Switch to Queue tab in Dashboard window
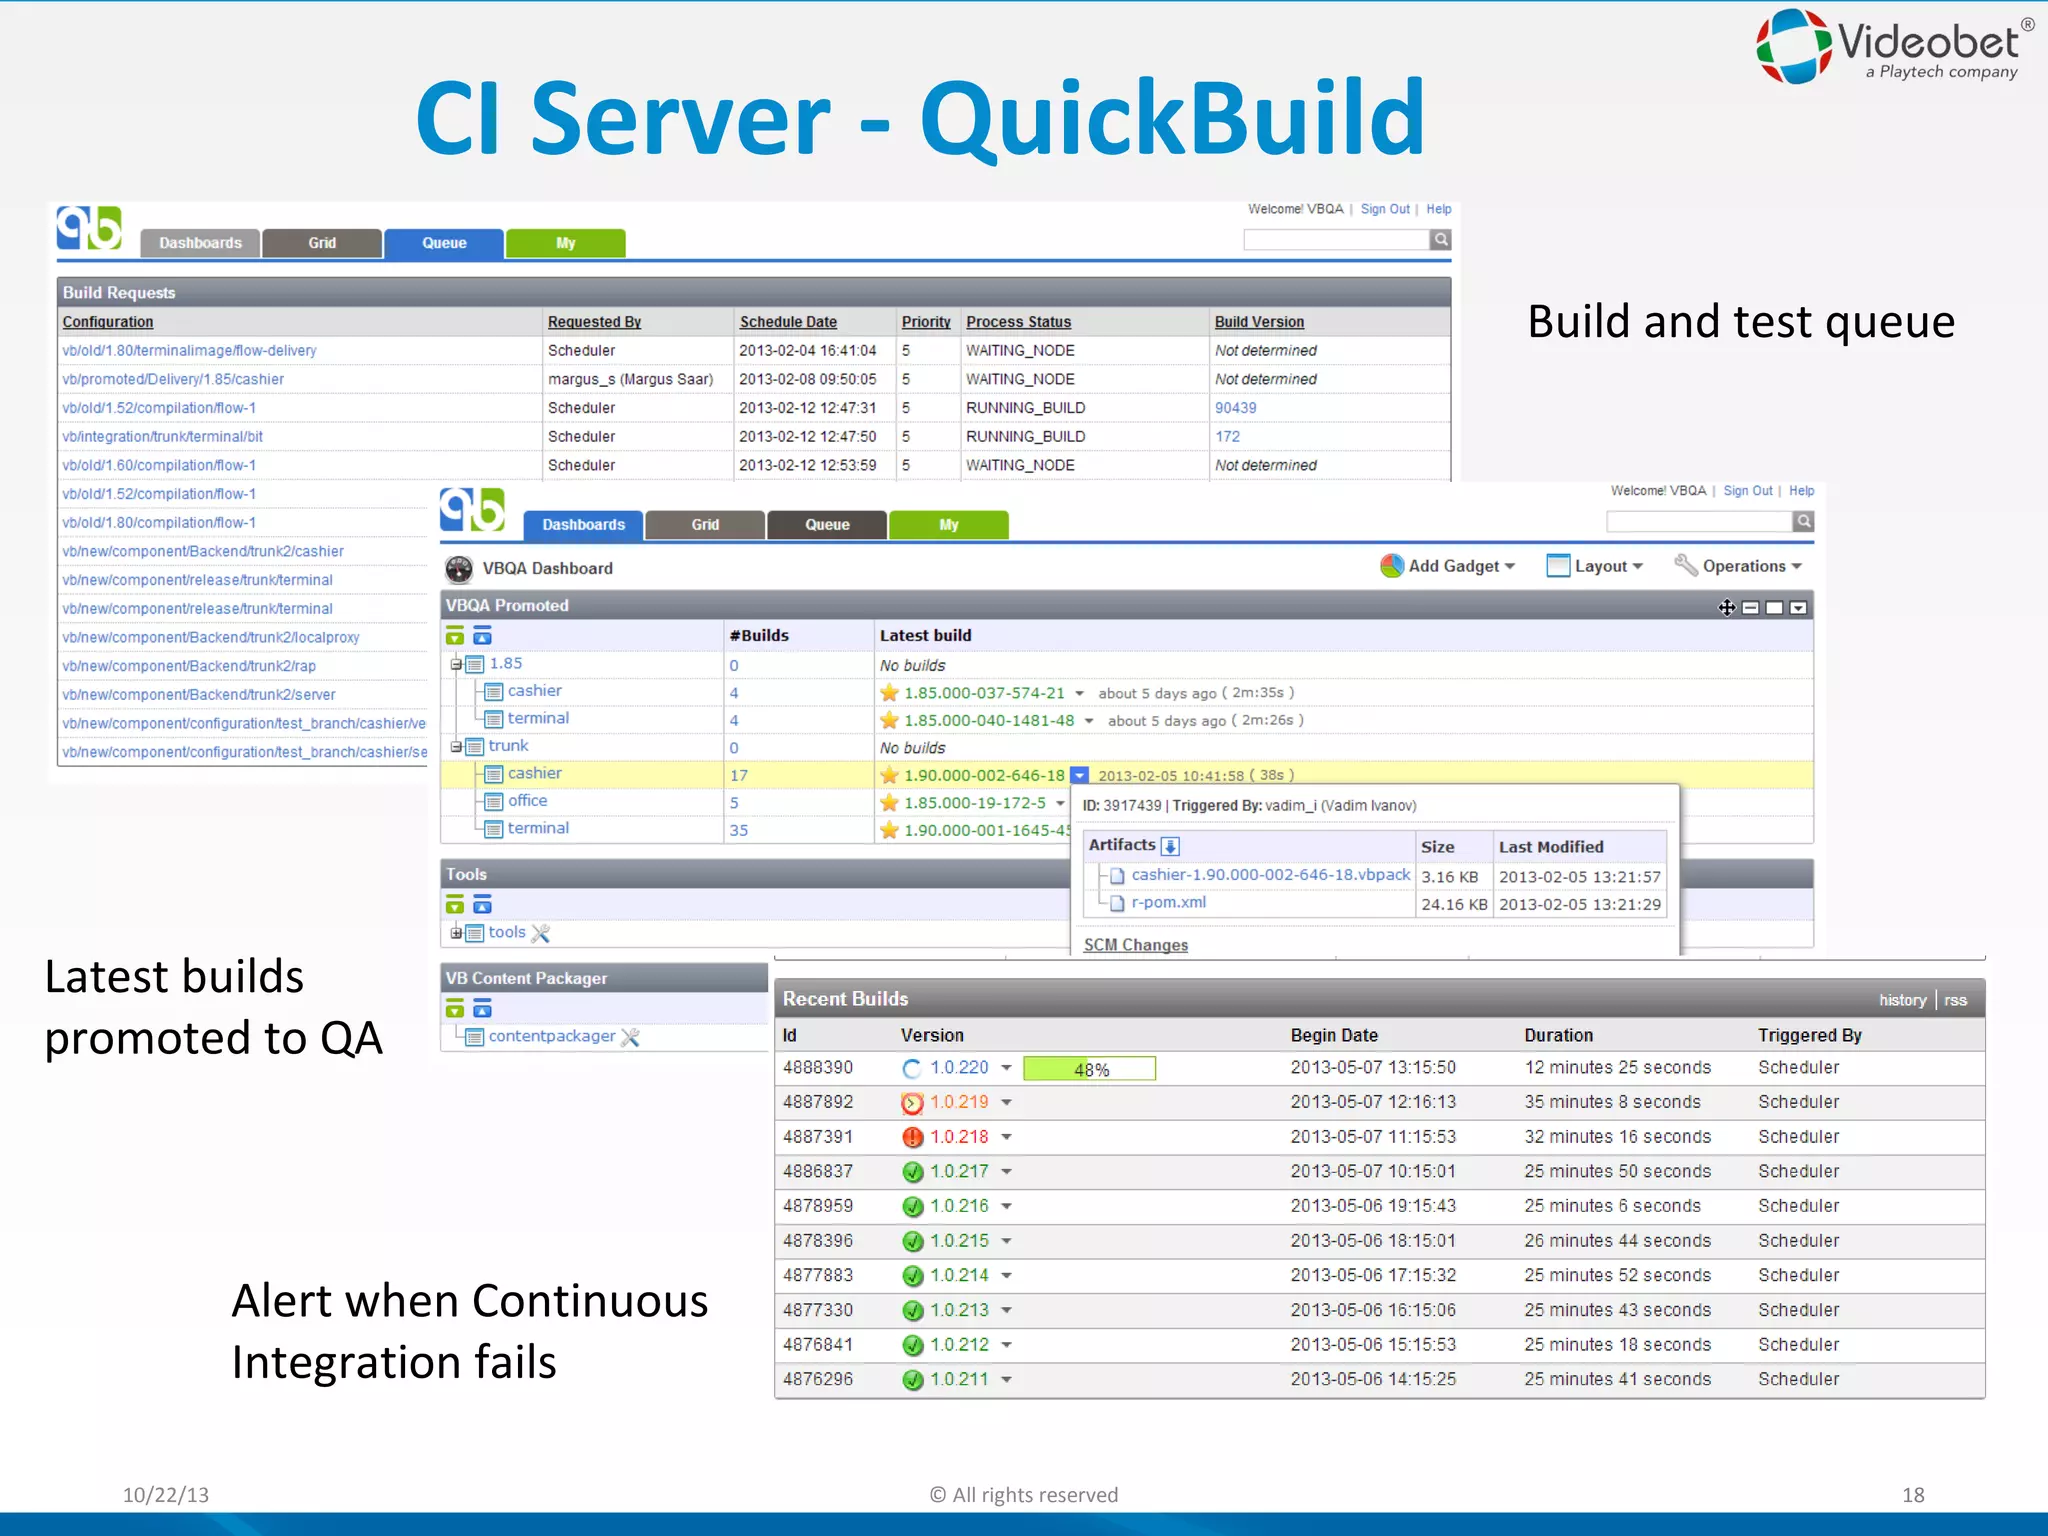This screenshot has width=2048, height=1536. [827, 525]
